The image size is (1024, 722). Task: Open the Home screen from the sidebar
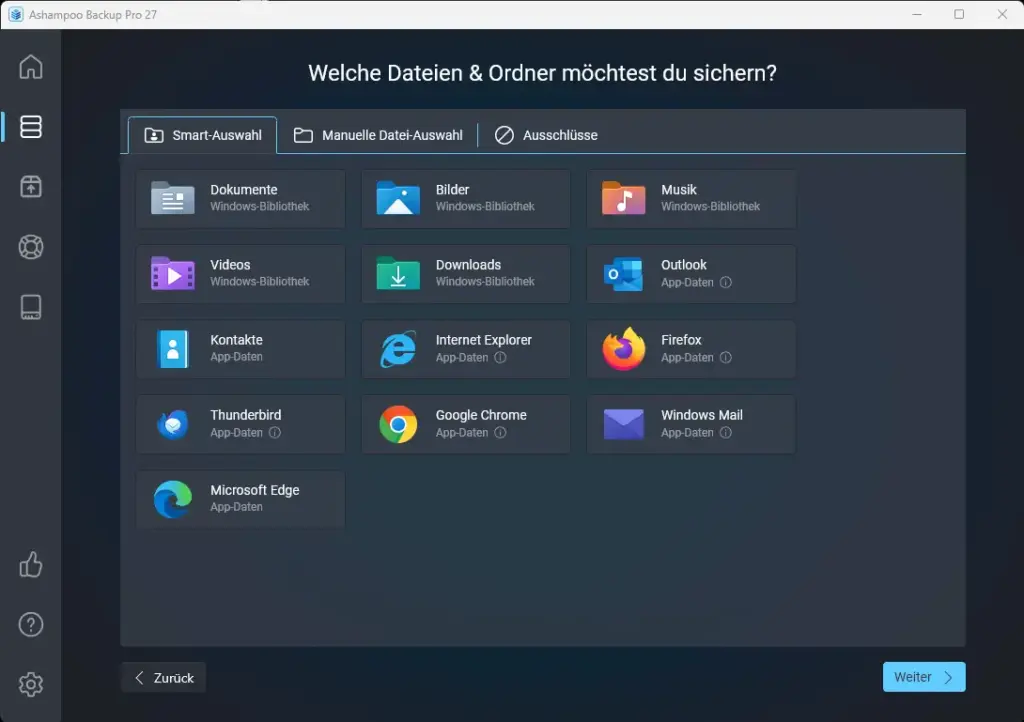31,67
